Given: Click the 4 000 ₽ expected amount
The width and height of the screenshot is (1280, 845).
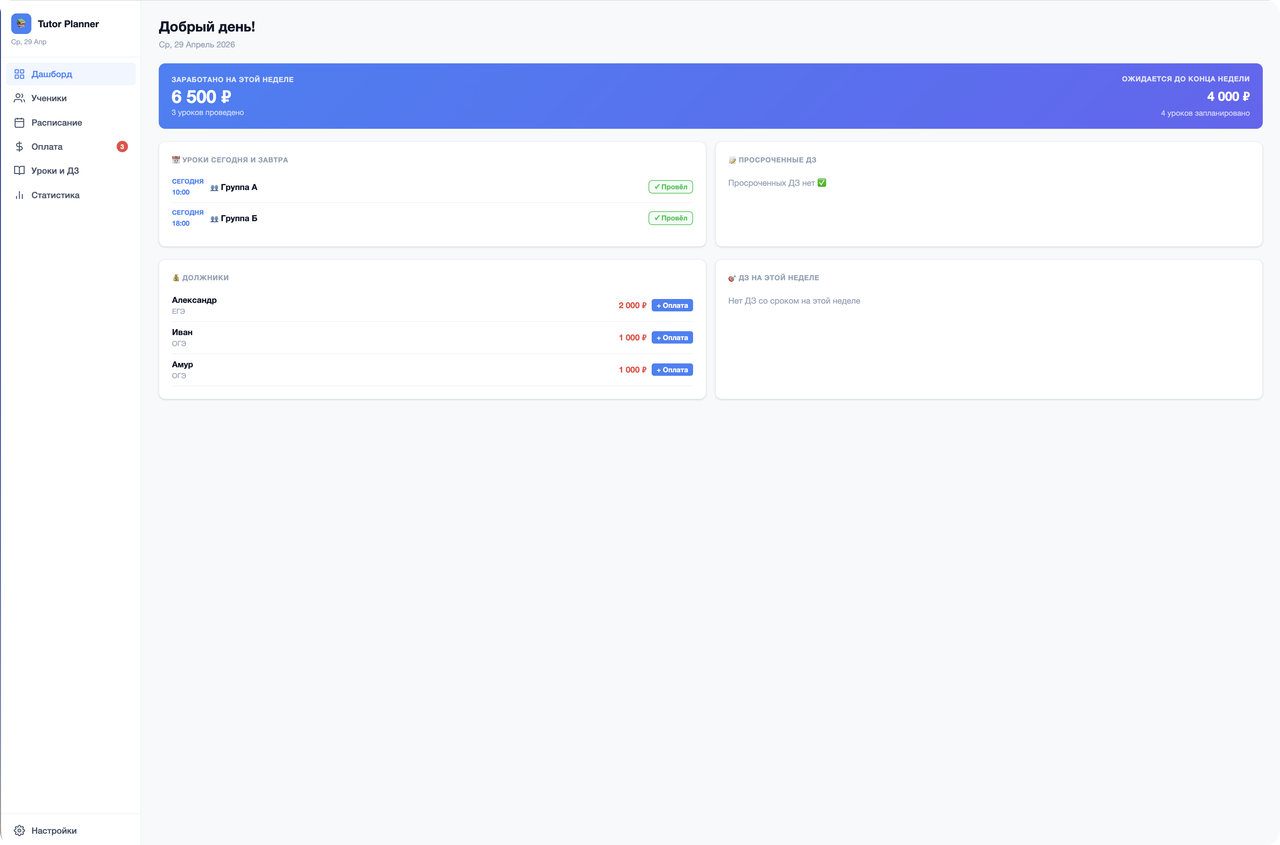Looking at the screenshot, I should (1228, 97).
